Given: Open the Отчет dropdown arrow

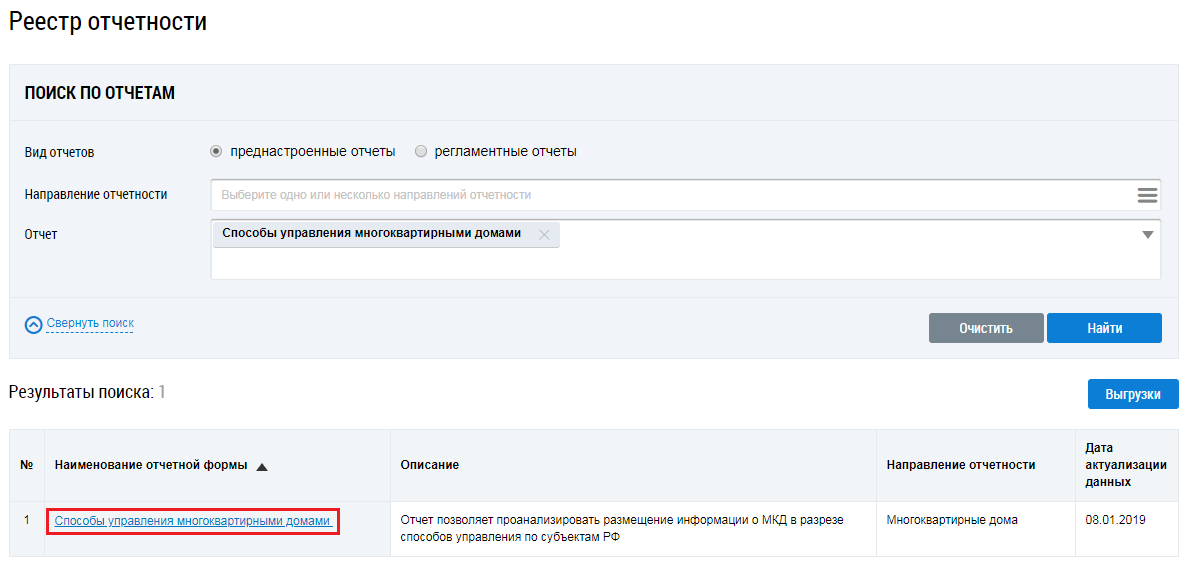Looking at the screenshot, I should tap(1147, 235).
